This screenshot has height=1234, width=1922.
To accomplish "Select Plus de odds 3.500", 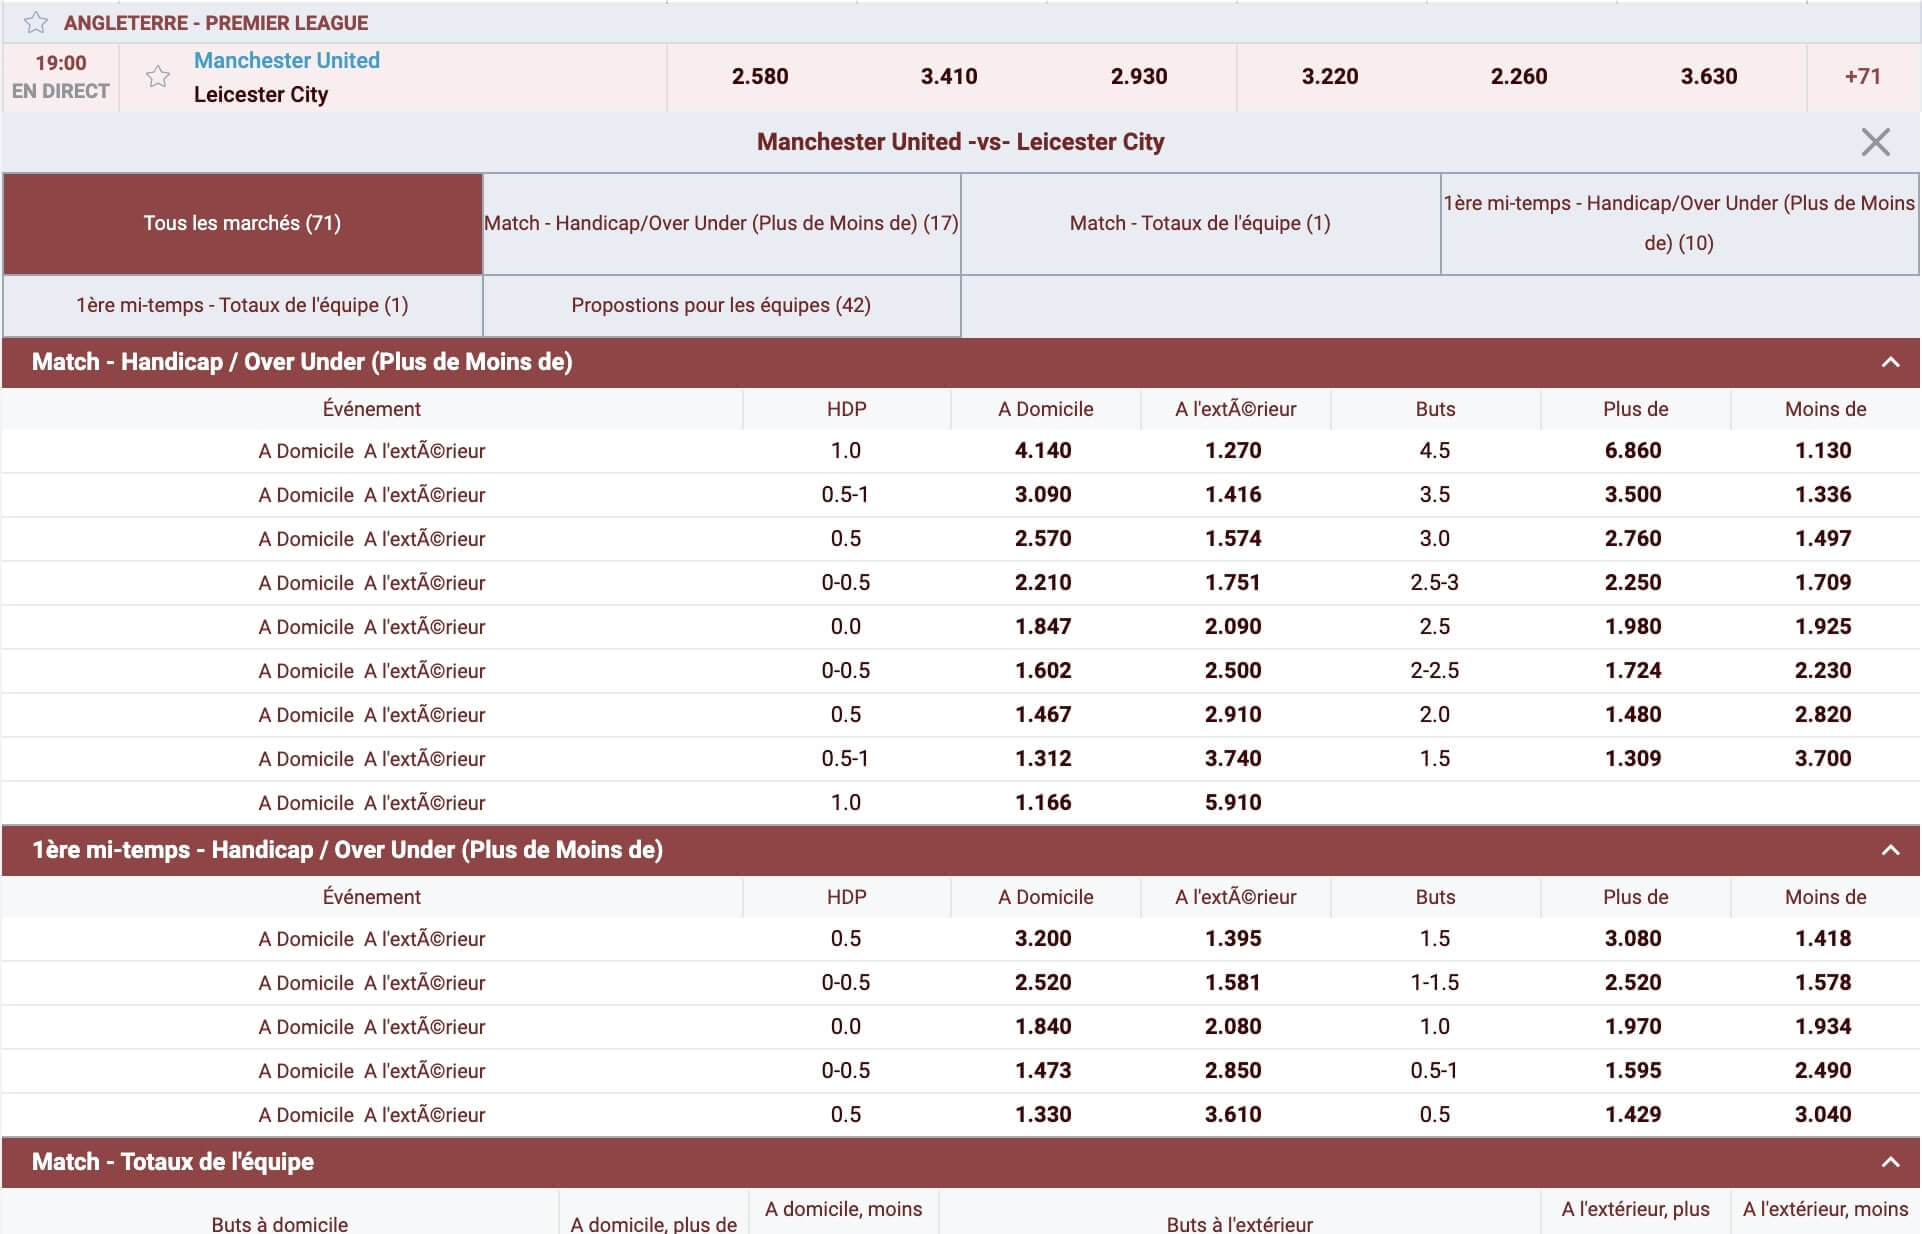I will (1633, 494).
